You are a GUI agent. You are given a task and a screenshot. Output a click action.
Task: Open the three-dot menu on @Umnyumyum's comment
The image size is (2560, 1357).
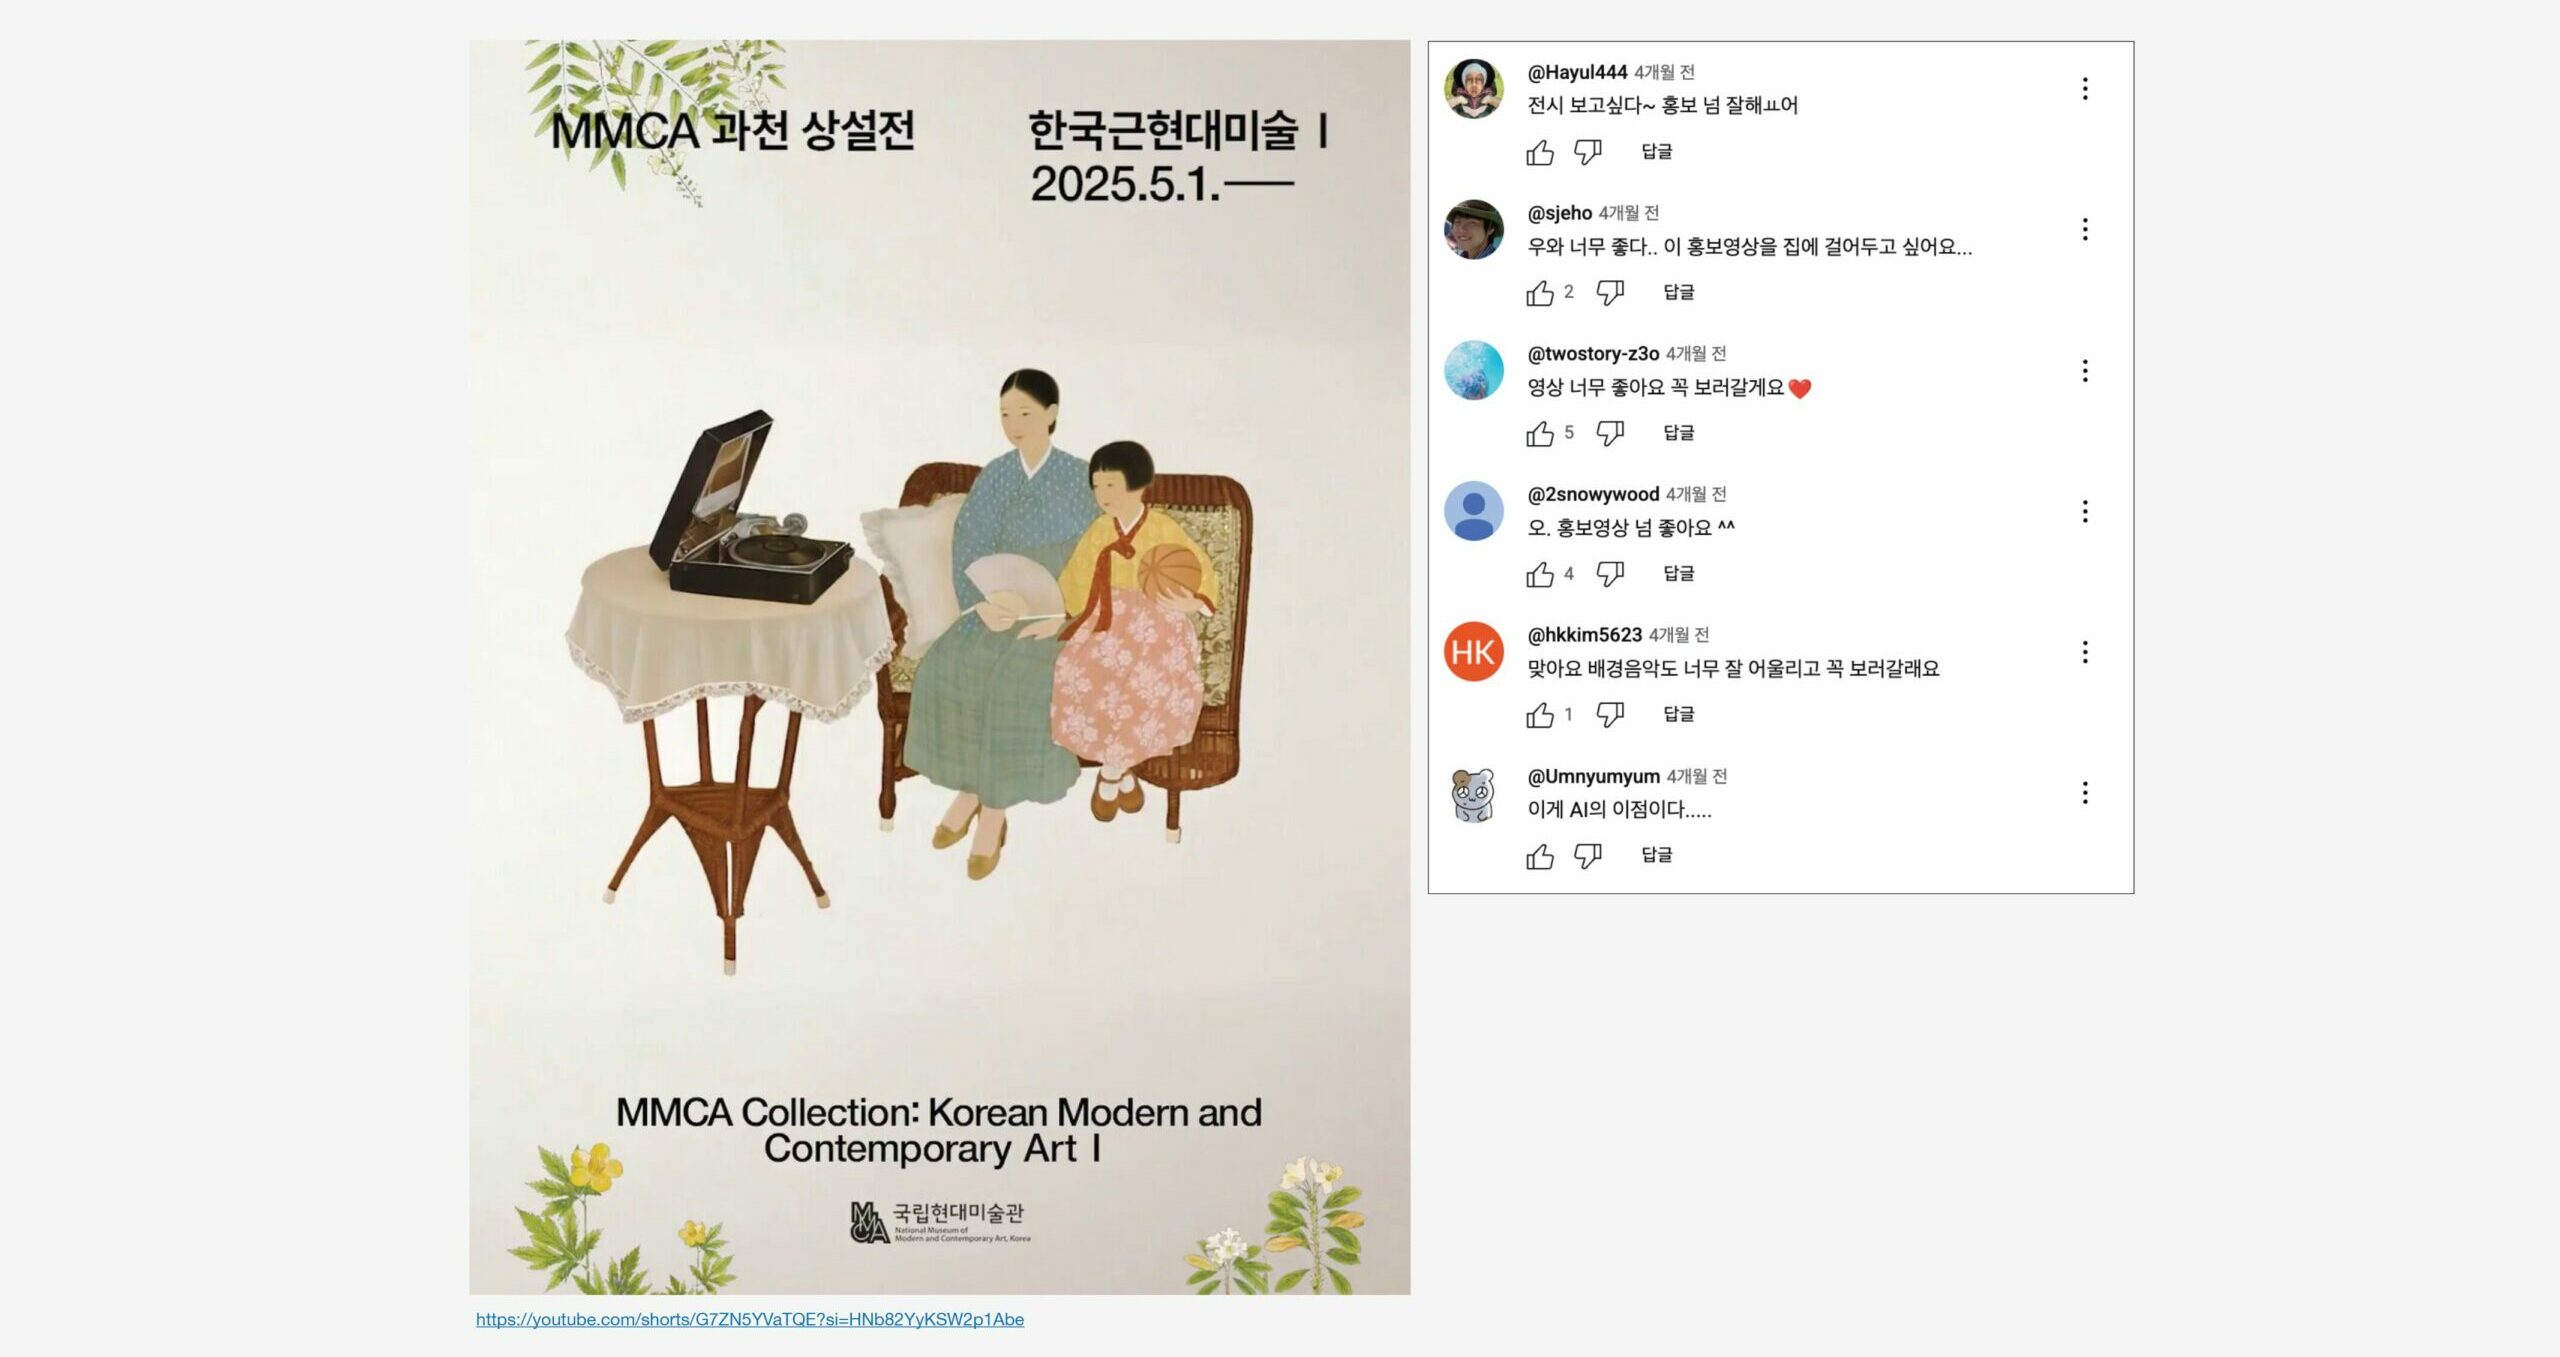pyautogui.click(x=2085, y=793)
